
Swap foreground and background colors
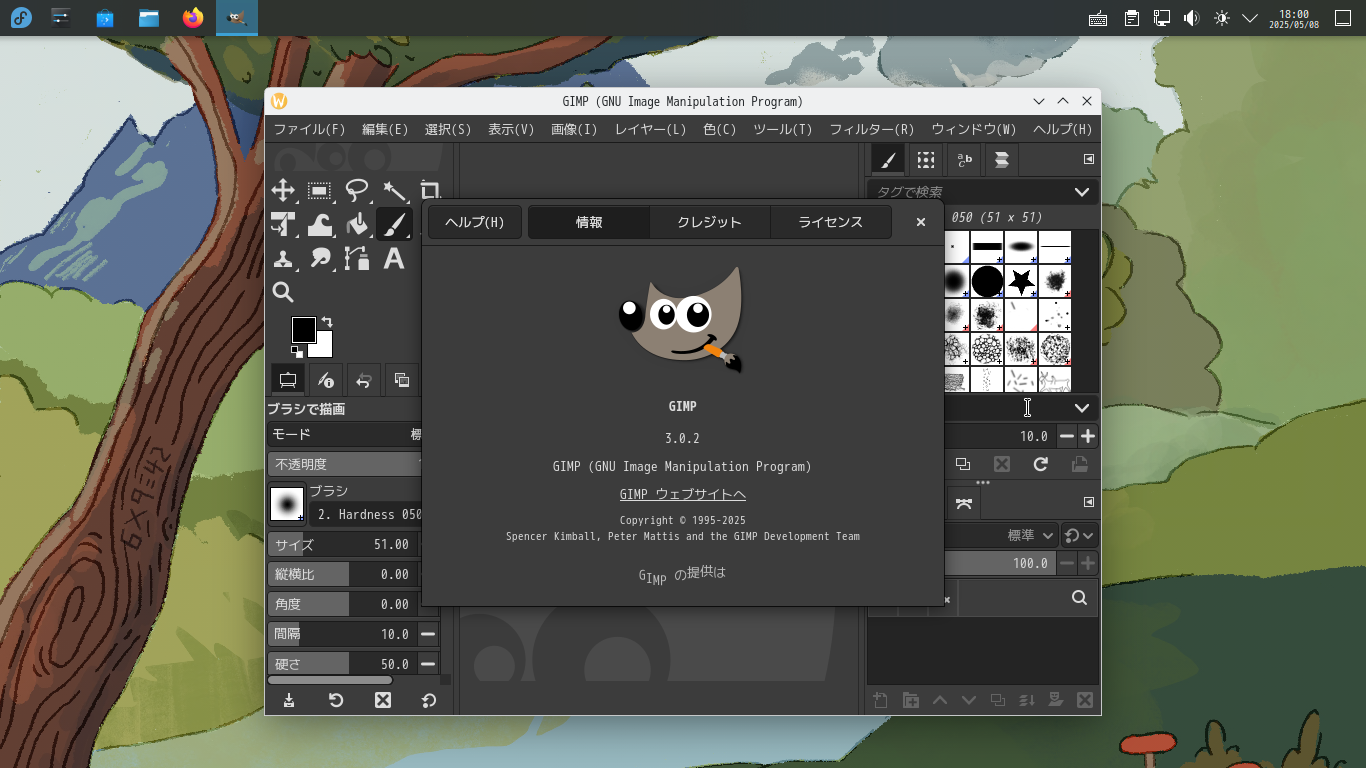point(327,322)
